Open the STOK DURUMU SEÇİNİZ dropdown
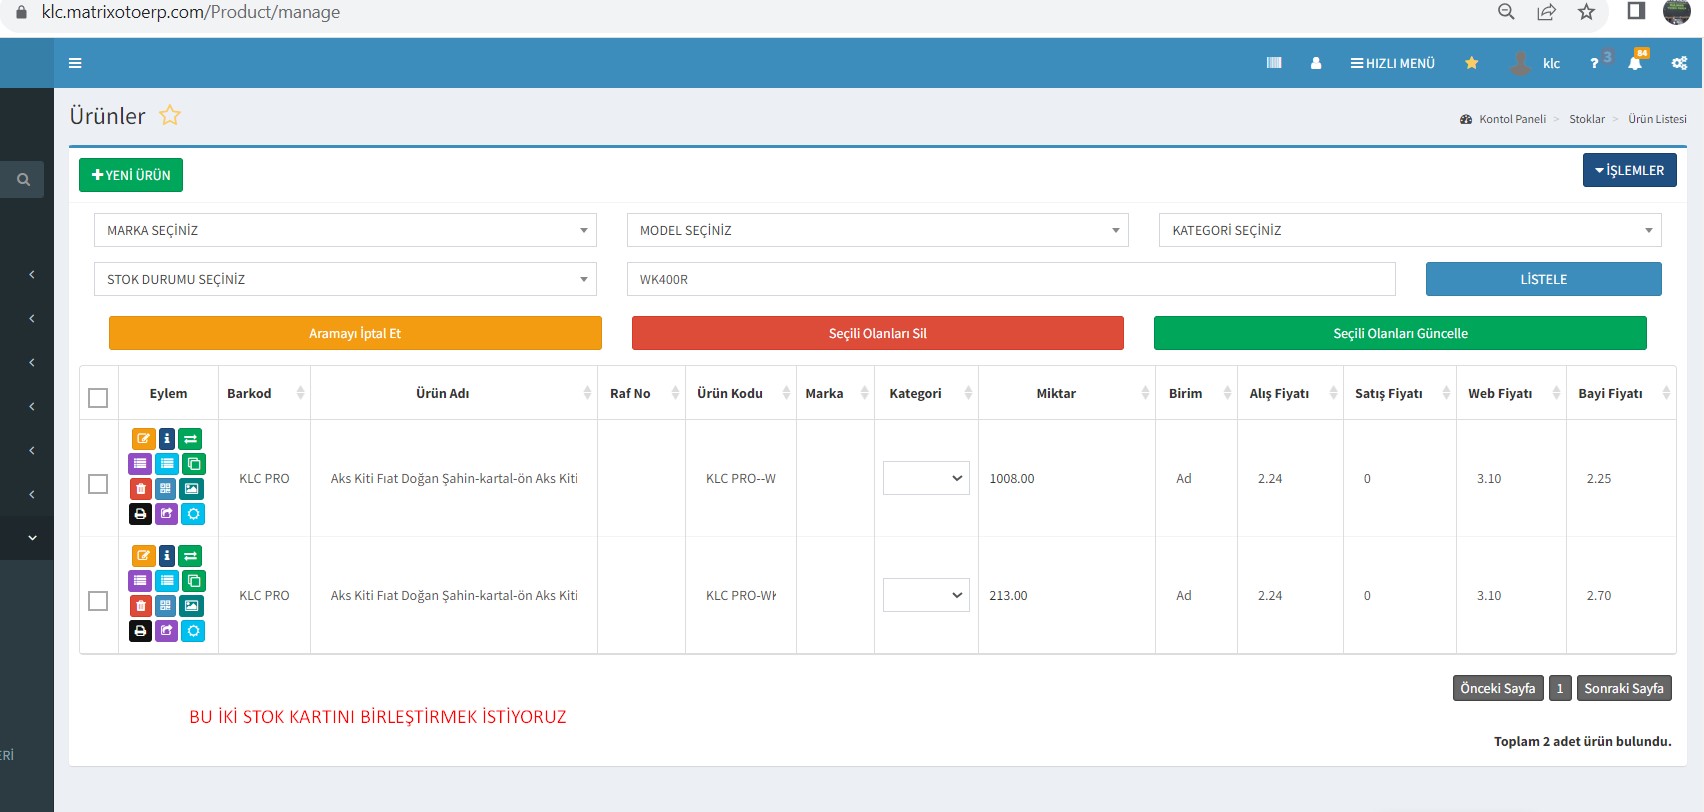Screen dimensions: 1704x812 345,279
